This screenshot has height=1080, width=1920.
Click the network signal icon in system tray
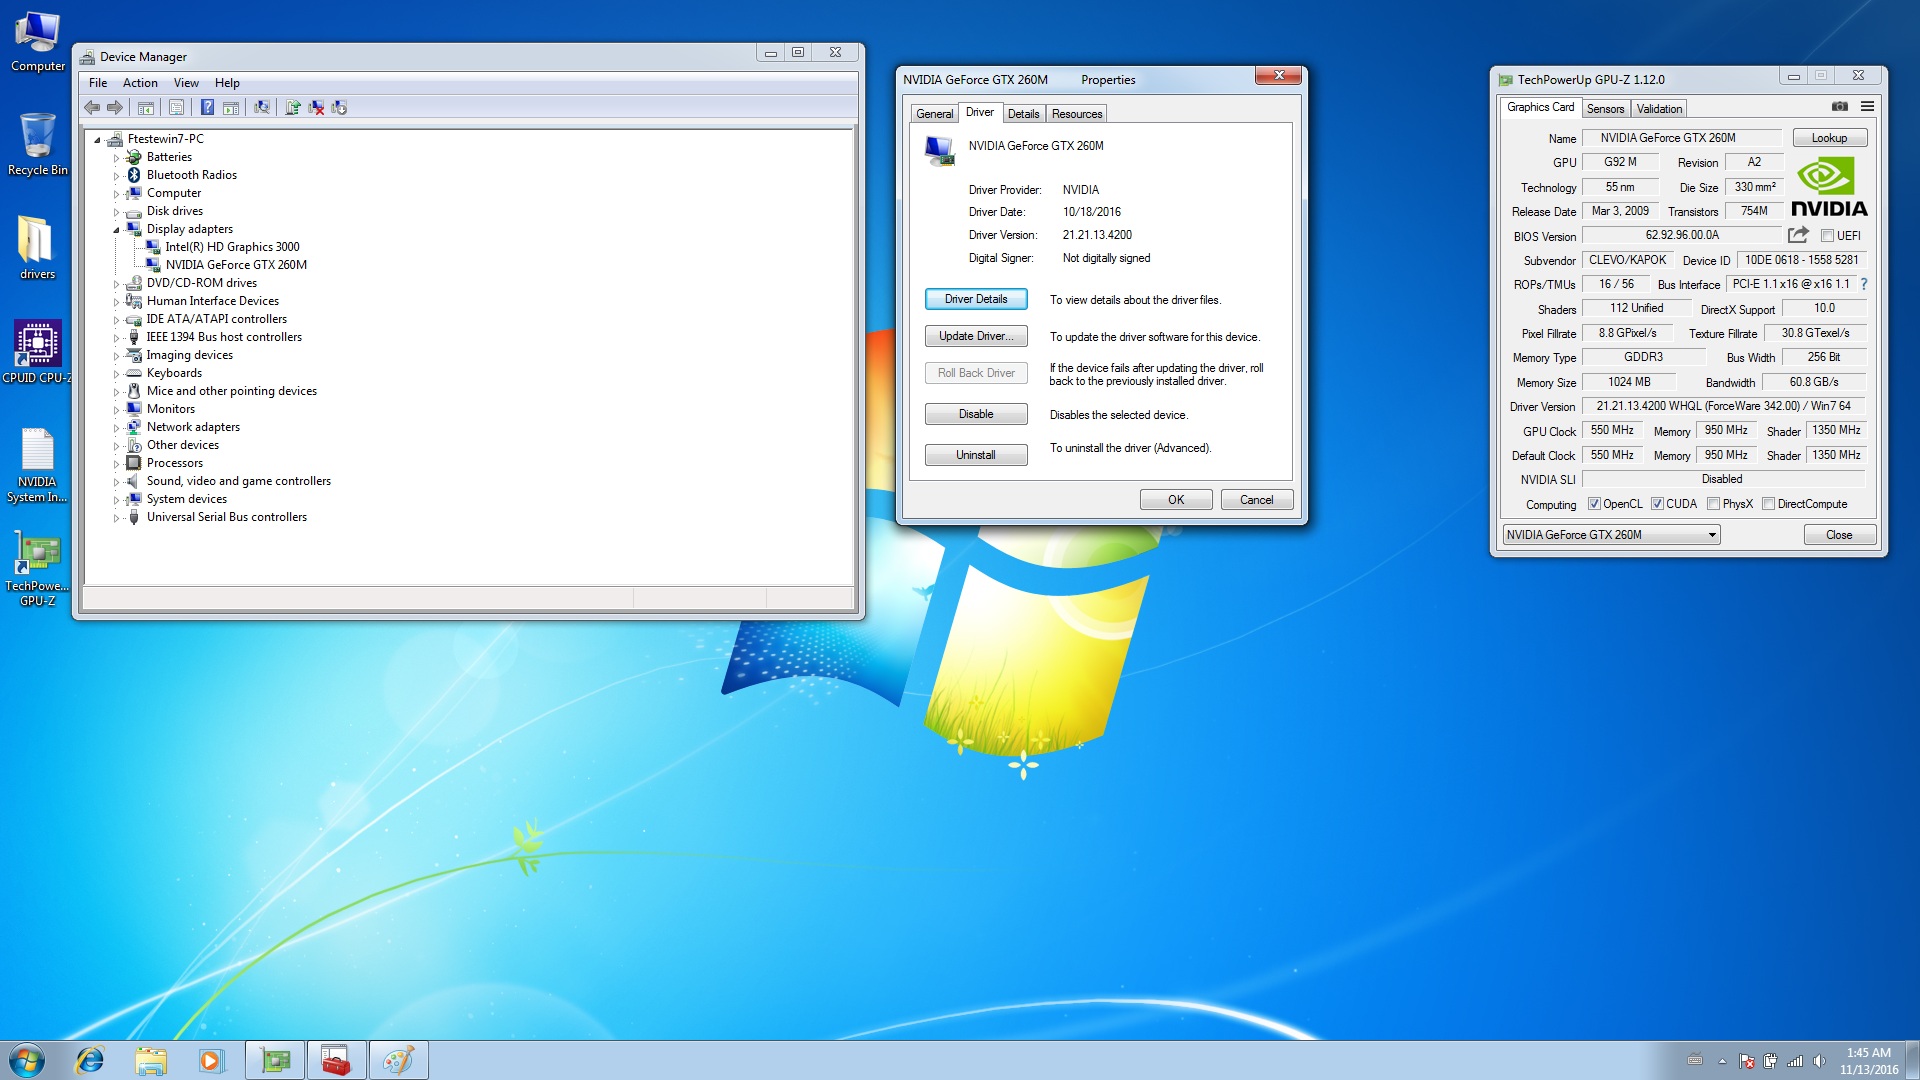(x=1795, y=1061)
